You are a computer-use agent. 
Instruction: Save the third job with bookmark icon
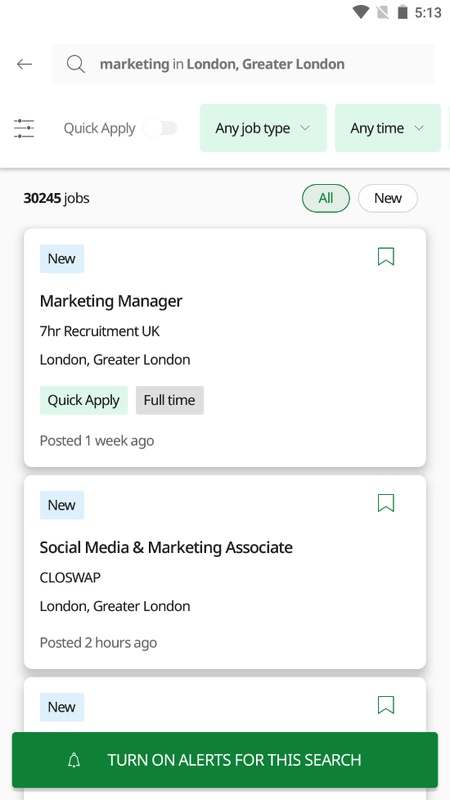(x=386, y=705)
